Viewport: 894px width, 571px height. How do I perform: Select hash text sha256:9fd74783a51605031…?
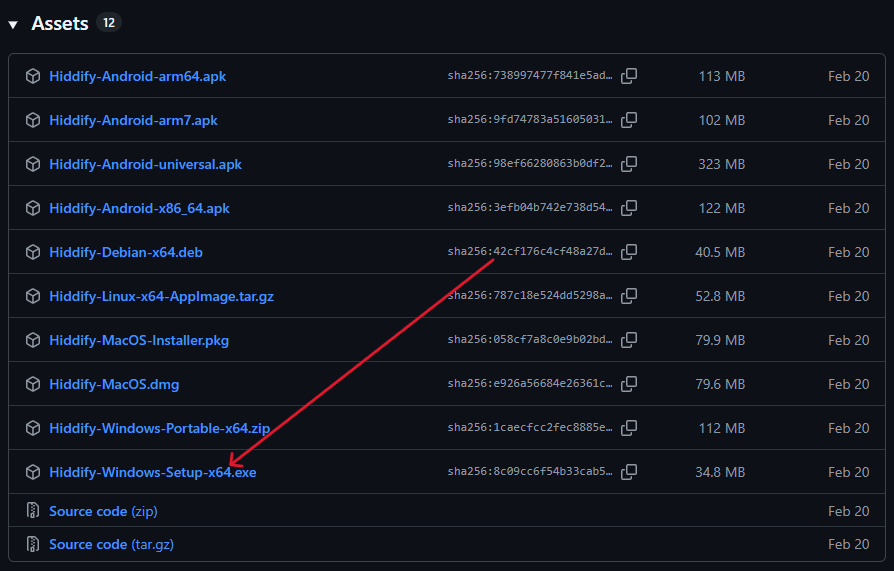click(530, 119)
